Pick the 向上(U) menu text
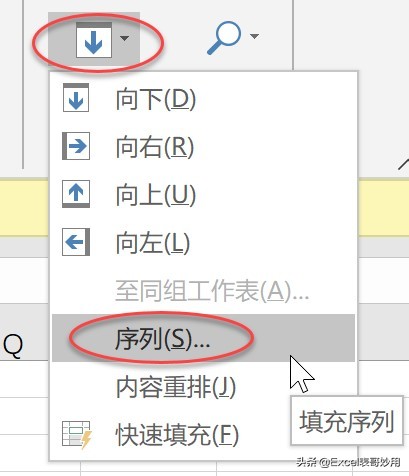Image resolution: width=409 pixels, height=476 pixels. [x=156, y=195]
